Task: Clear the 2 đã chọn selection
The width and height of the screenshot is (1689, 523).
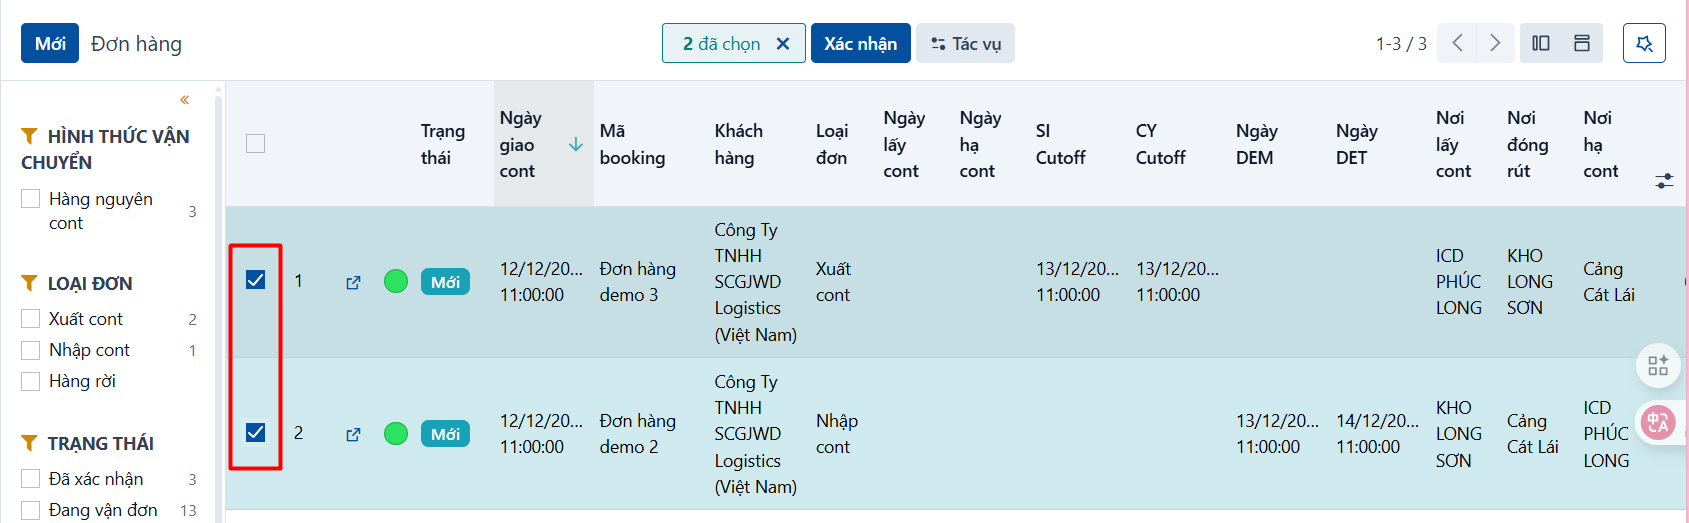Action: tap(783, 44)
